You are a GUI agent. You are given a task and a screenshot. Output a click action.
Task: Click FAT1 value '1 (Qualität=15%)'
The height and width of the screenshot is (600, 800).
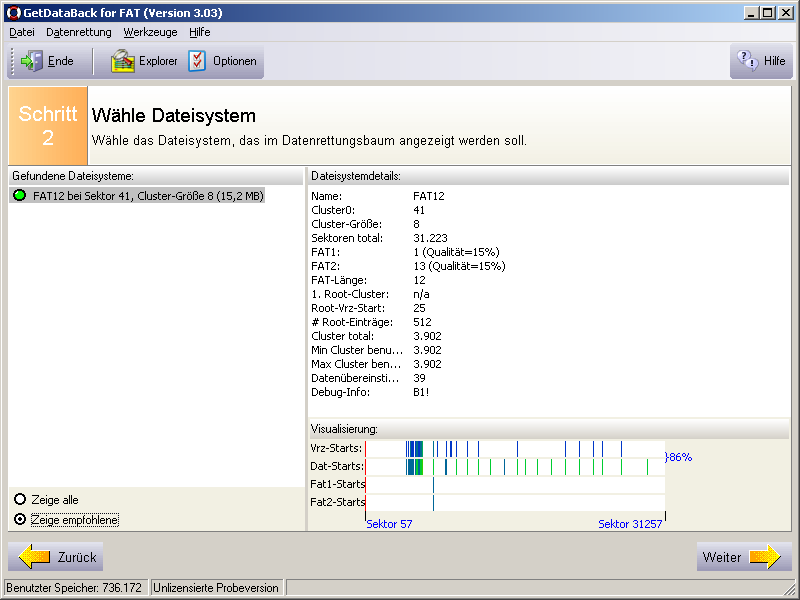tap(456, 252)
